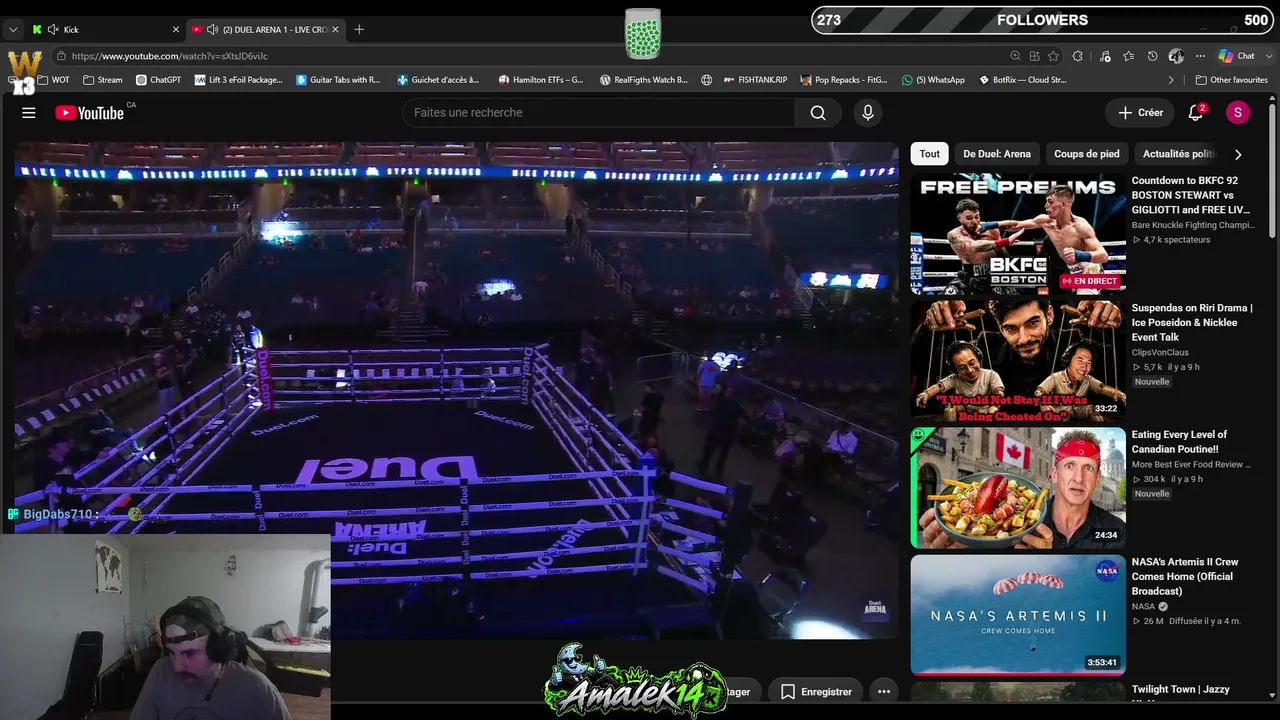The width and height of the screenshot is (1280, 720).
Task: Open RealFigths Watch bookmark
Action: 644,80
